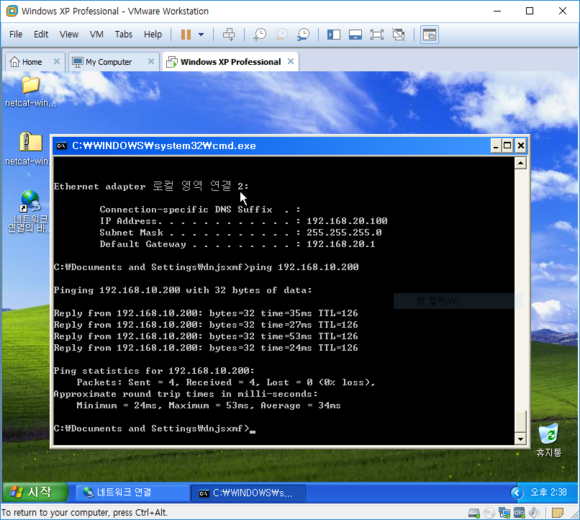
Task: Suspend the virtual machine with the pause icon
Action: (186, 35)
